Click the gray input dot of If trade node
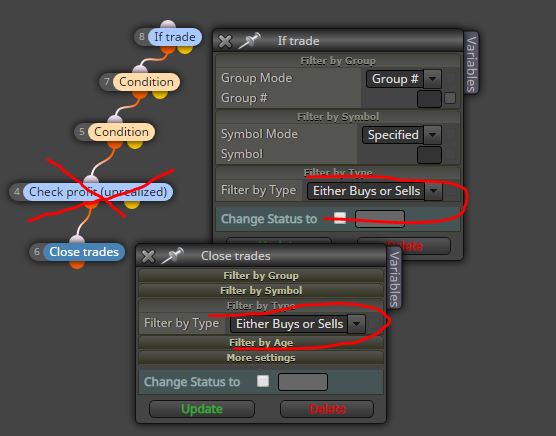Screen dimensions: 556x436 pos(168,25)
